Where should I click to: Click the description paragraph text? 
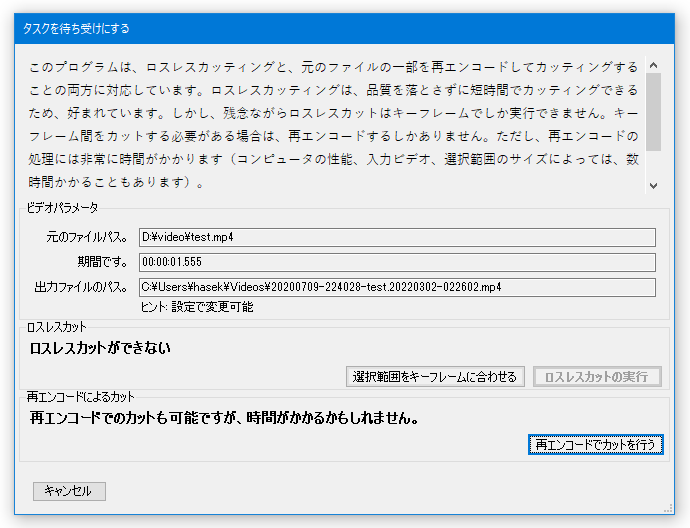tap(334, 125)
